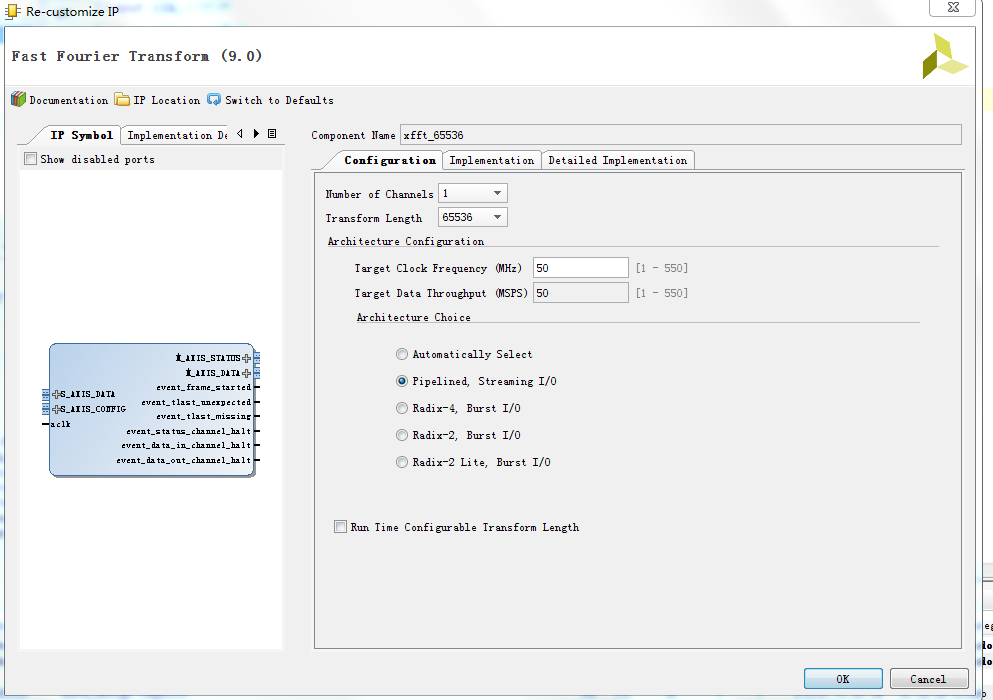The height and width of the screenshot is (700, 993).
Task: Expand S_AXIS_CONFIG port plus icon
Action: tap(56, 409)
